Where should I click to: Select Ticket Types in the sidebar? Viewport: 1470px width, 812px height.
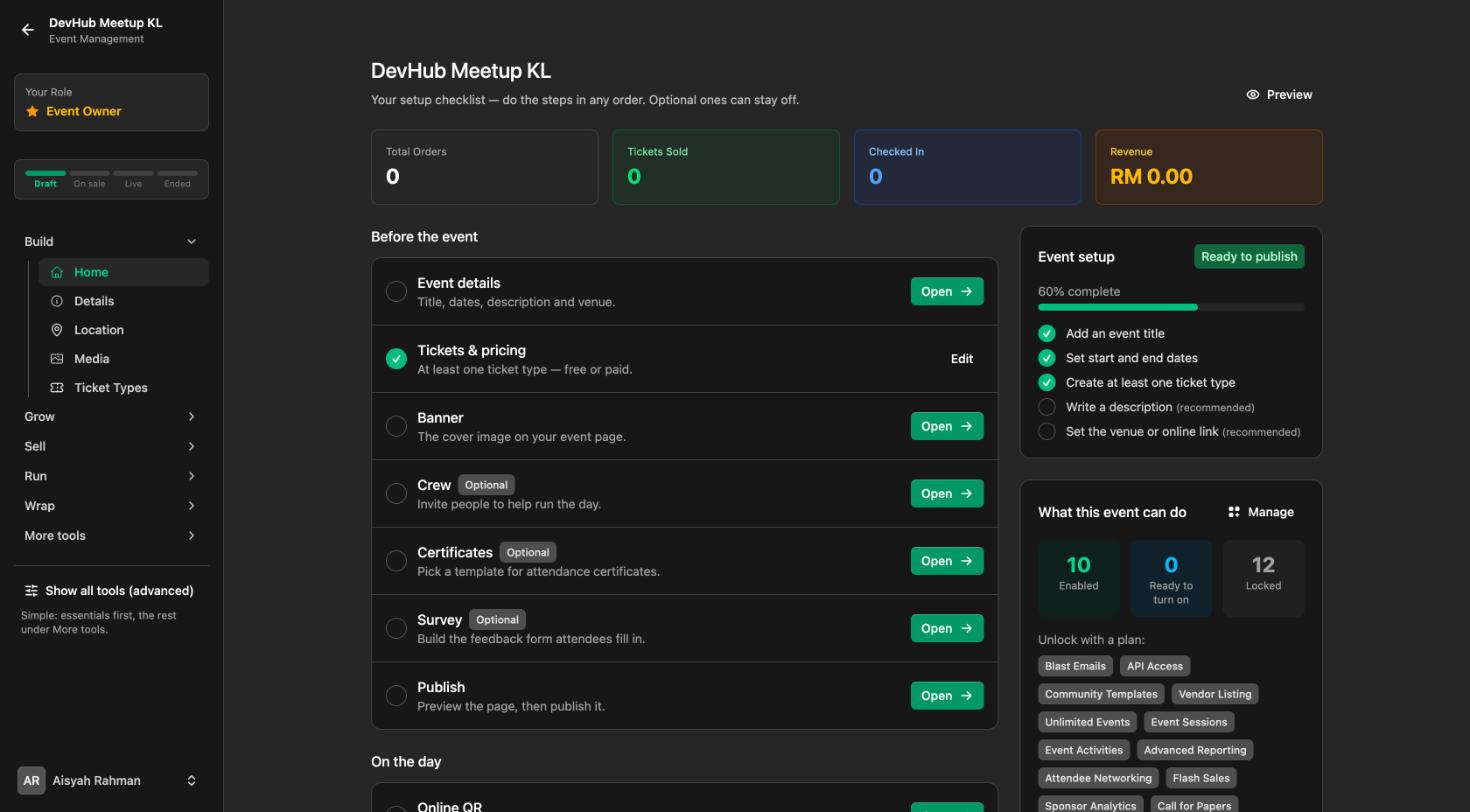(123, 388)
